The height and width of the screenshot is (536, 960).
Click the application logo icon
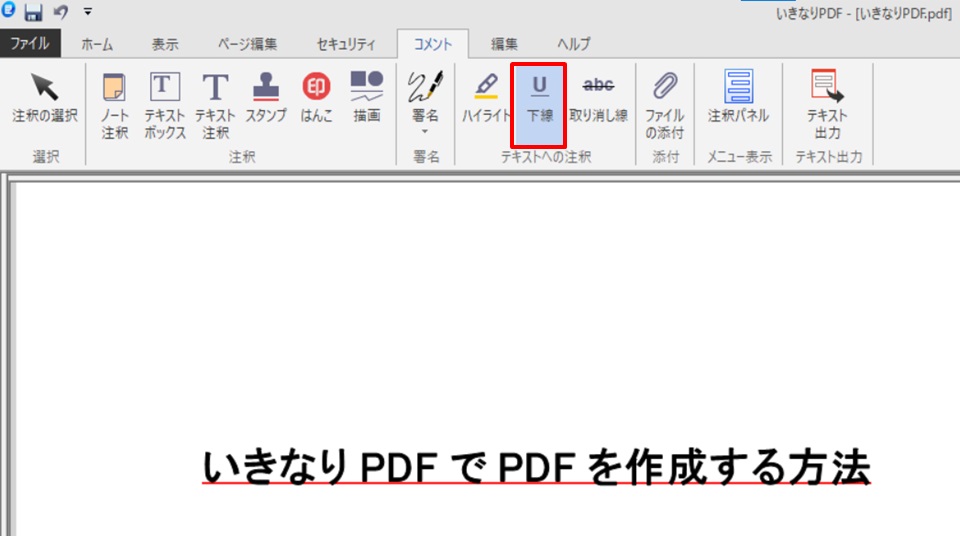(x=9, y=10)
